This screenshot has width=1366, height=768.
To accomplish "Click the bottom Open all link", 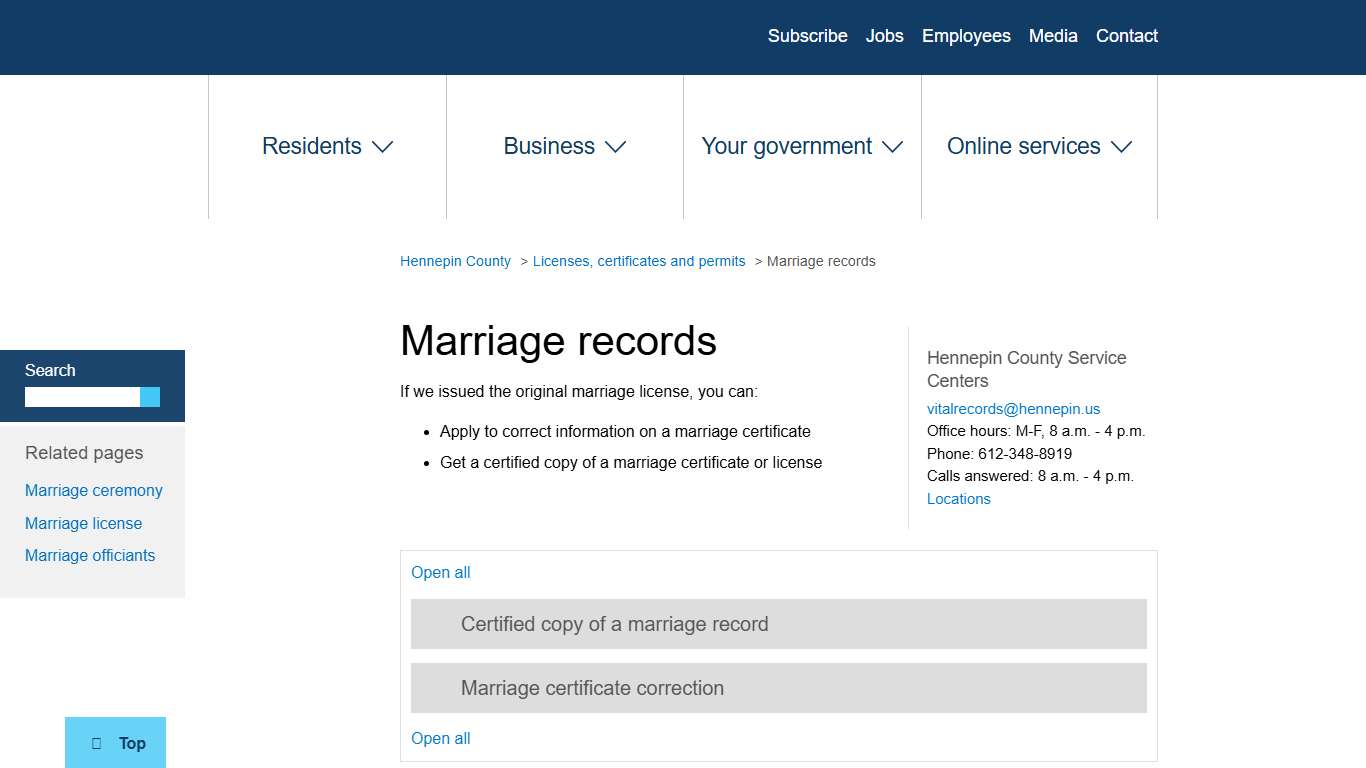I will coord(440,738).
